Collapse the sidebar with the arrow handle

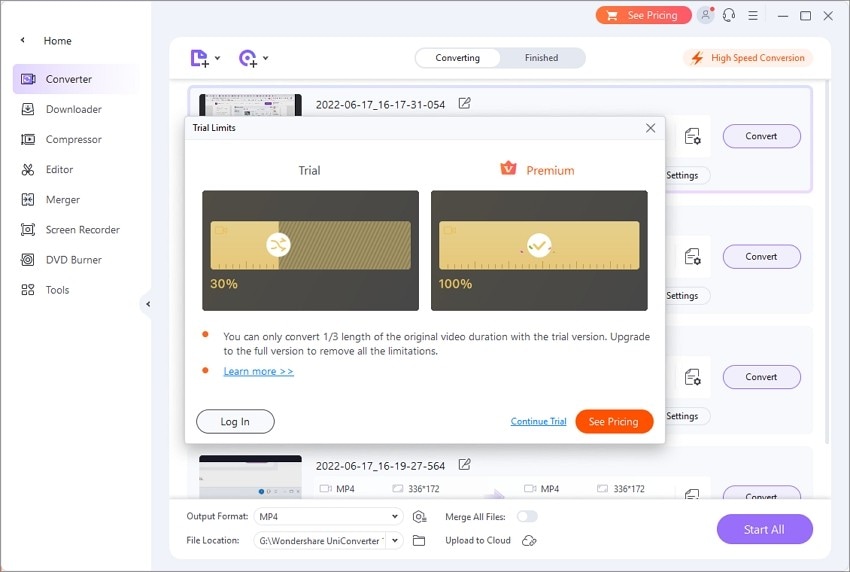[147, 304]
